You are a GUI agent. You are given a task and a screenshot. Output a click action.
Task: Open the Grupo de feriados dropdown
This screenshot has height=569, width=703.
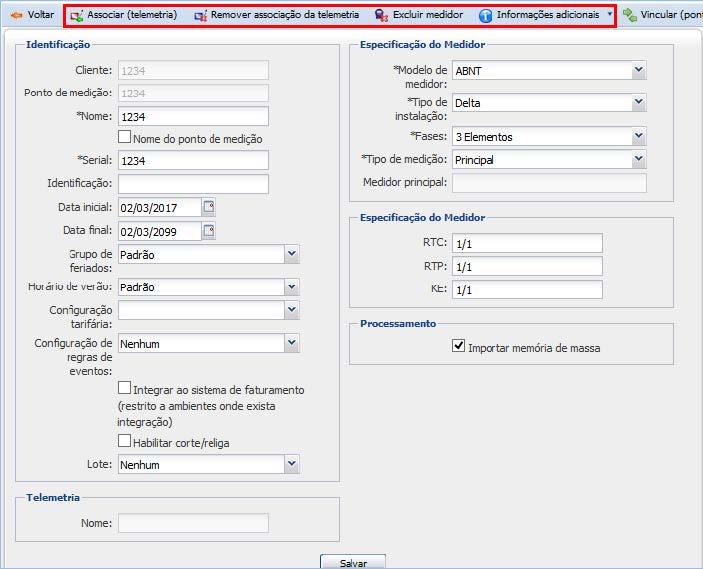point(291,254)
